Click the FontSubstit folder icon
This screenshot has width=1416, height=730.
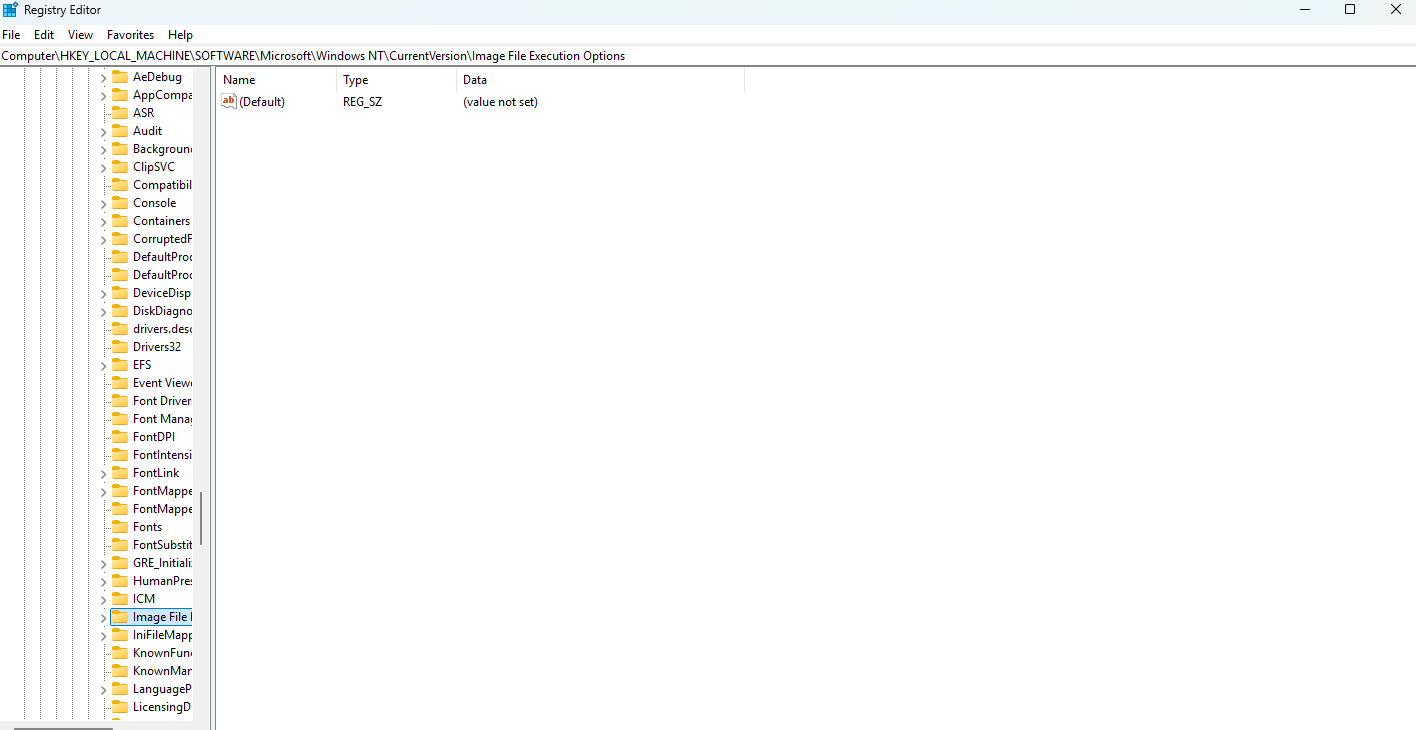[120, 545]
